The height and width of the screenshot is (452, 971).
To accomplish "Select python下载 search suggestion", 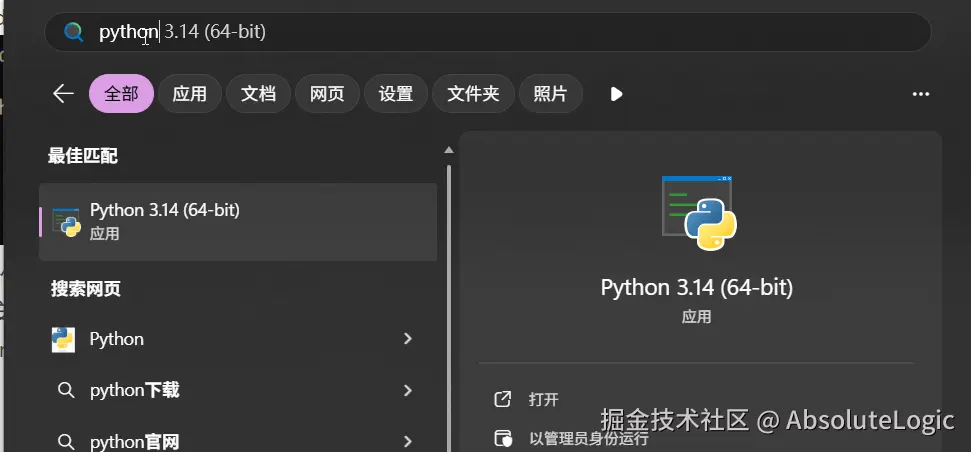I will [238, 390].
